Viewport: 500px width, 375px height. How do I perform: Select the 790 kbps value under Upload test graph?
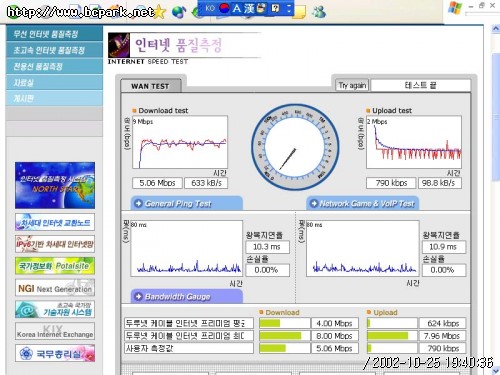coord(391,183)
